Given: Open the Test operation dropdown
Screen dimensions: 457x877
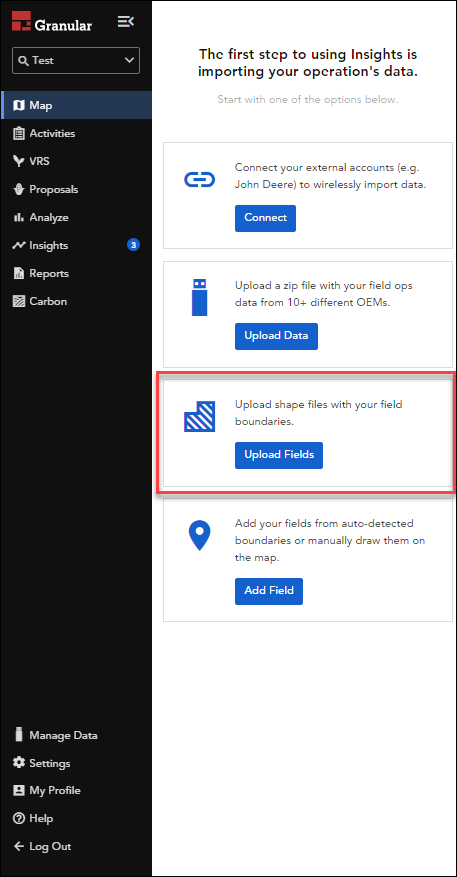Looking at the screenshot, I should tap(76, 60).
